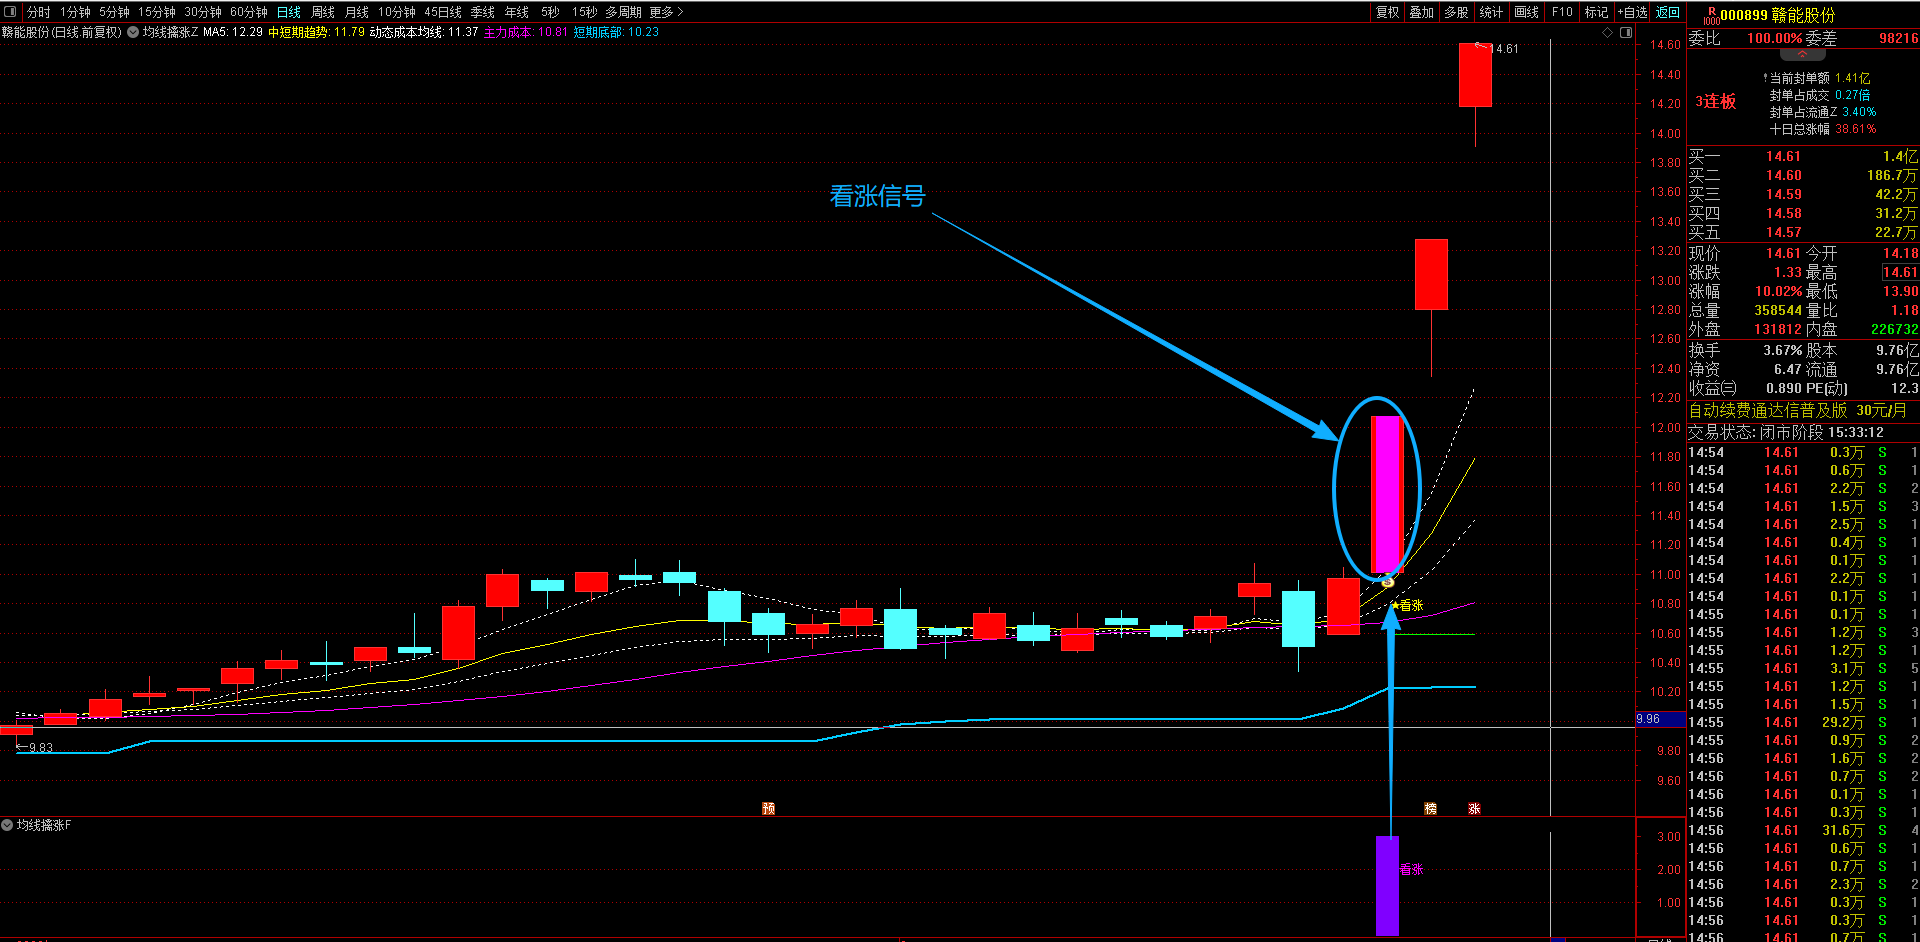
Task: Click the 预 forecast marker on the timeline
Action: tap(768, 808)
